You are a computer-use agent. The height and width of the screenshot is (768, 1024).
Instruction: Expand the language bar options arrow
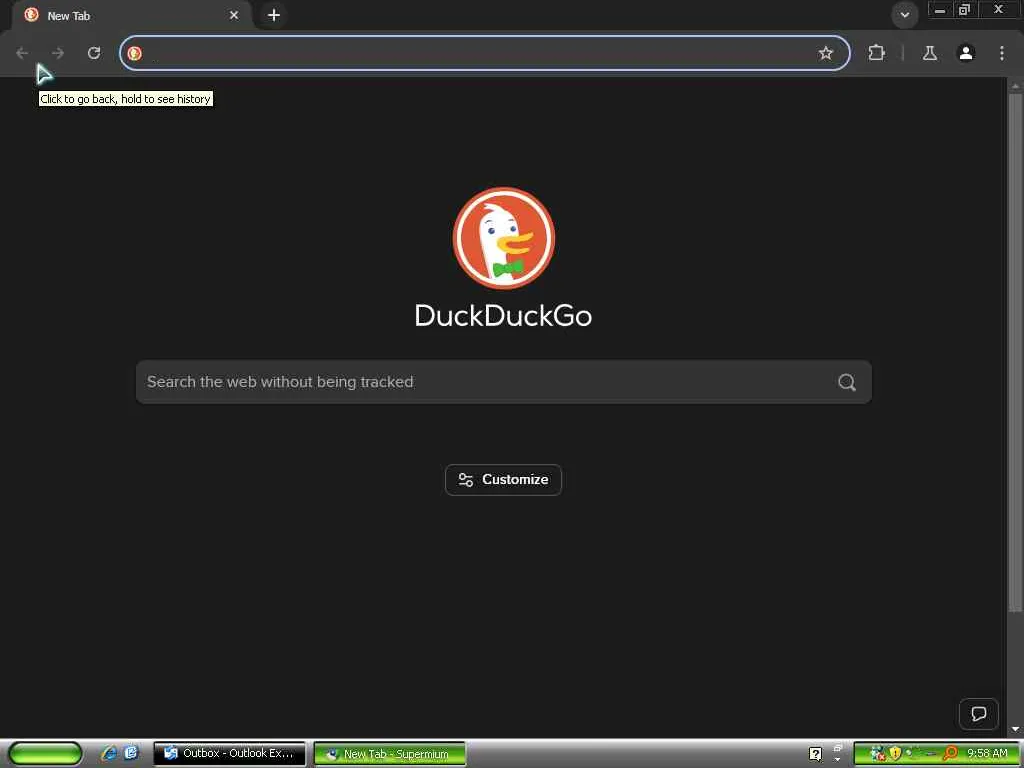(x=837, y=760)
